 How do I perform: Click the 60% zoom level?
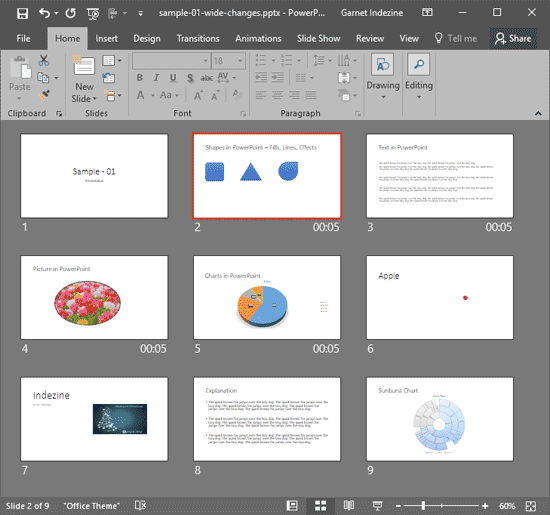pos(507,506)
